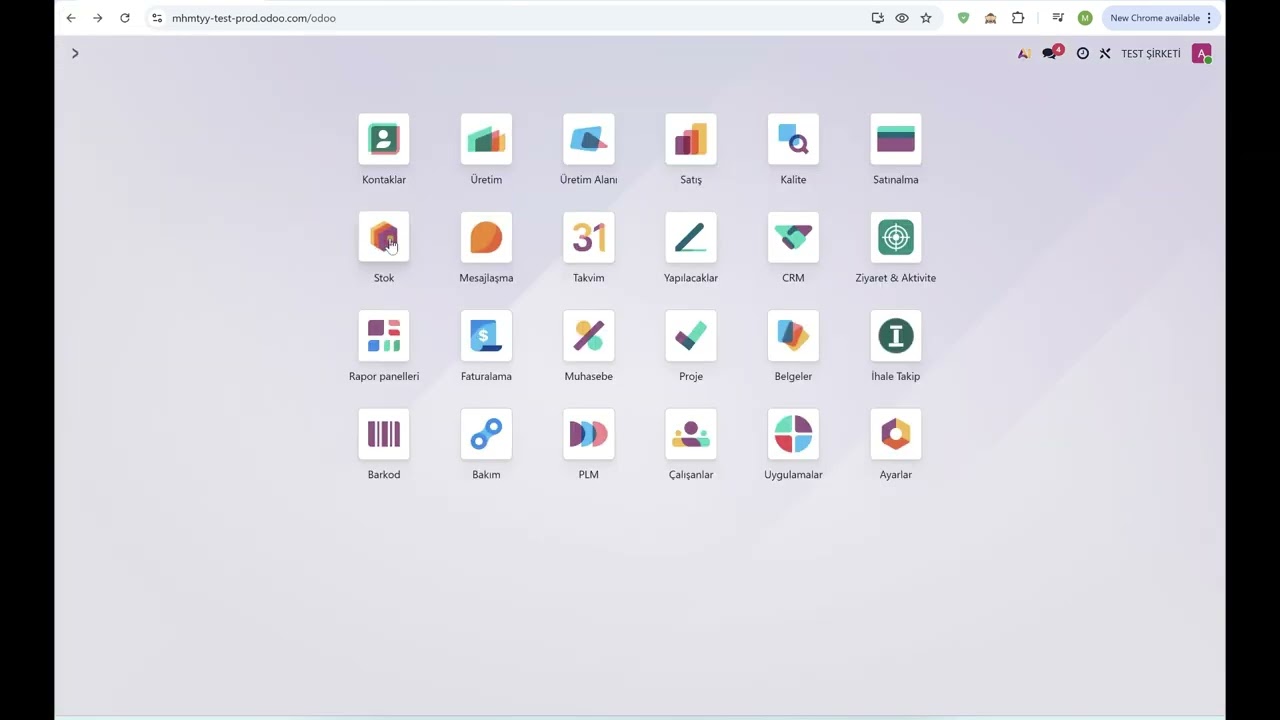This screenshot has width=1280, height=720.
Task: Open the Kontaklar app
Action: coord(384,139)
